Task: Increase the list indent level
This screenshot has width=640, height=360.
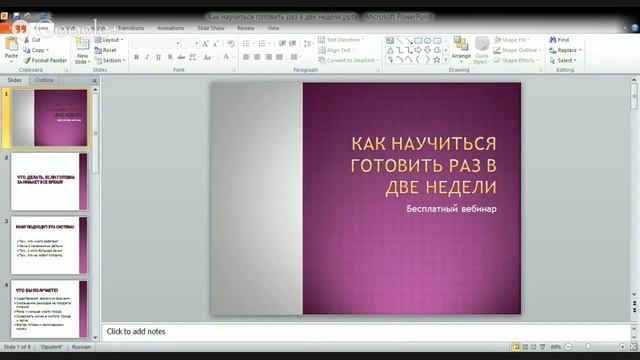Action: [293, 43]
